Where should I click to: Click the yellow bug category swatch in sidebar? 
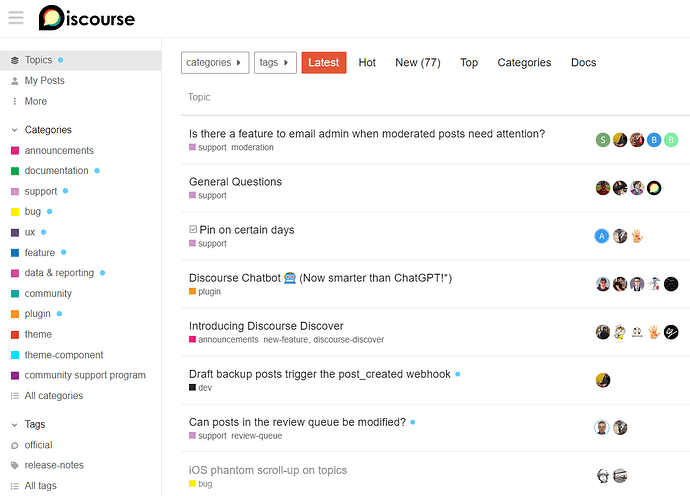(x=15, y=212)
